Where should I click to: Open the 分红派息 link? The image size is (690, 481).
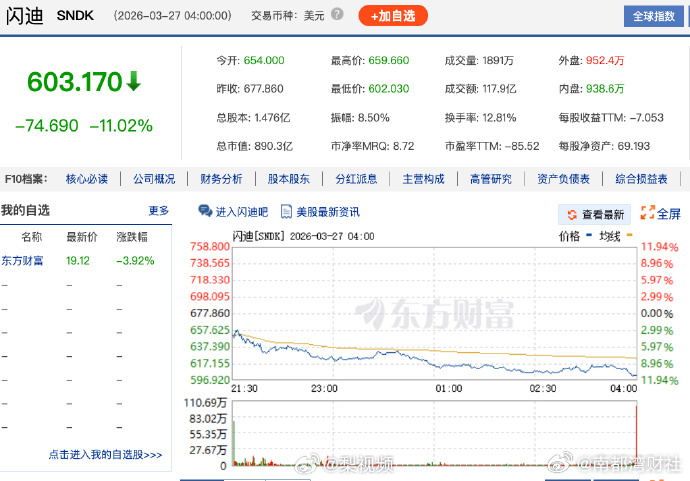click(356, 179)
